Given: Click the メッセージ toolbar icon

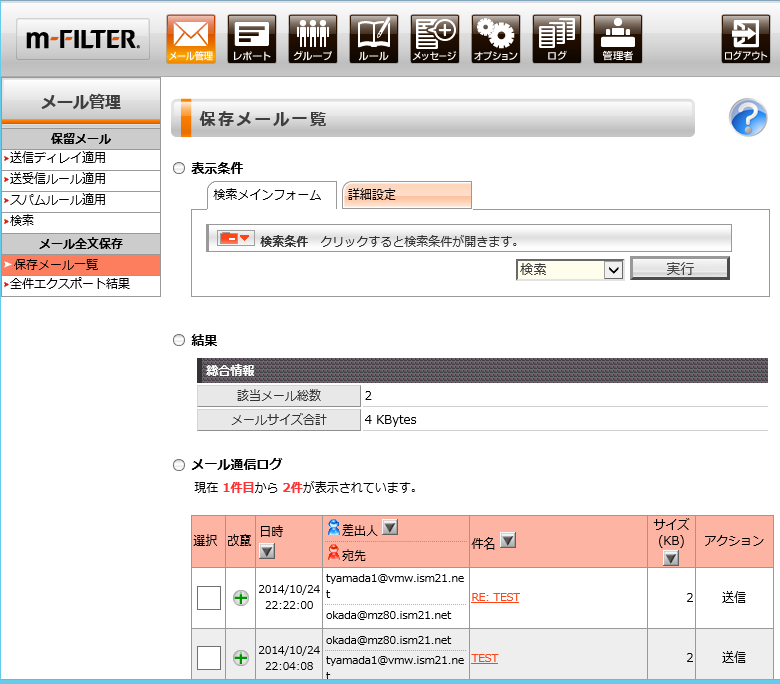Looking at the screenshot, I should (x=434, y=38).
